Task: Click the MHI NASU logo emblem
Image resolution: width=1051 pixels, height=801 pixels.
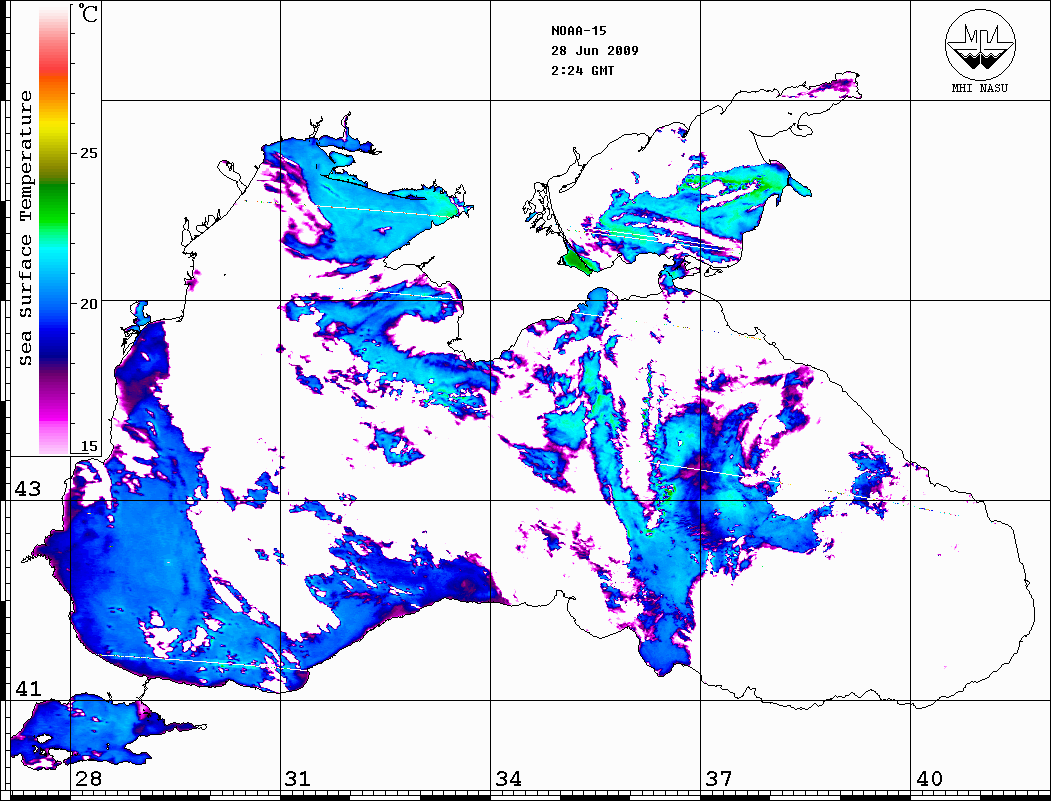Action: [980, 44]
